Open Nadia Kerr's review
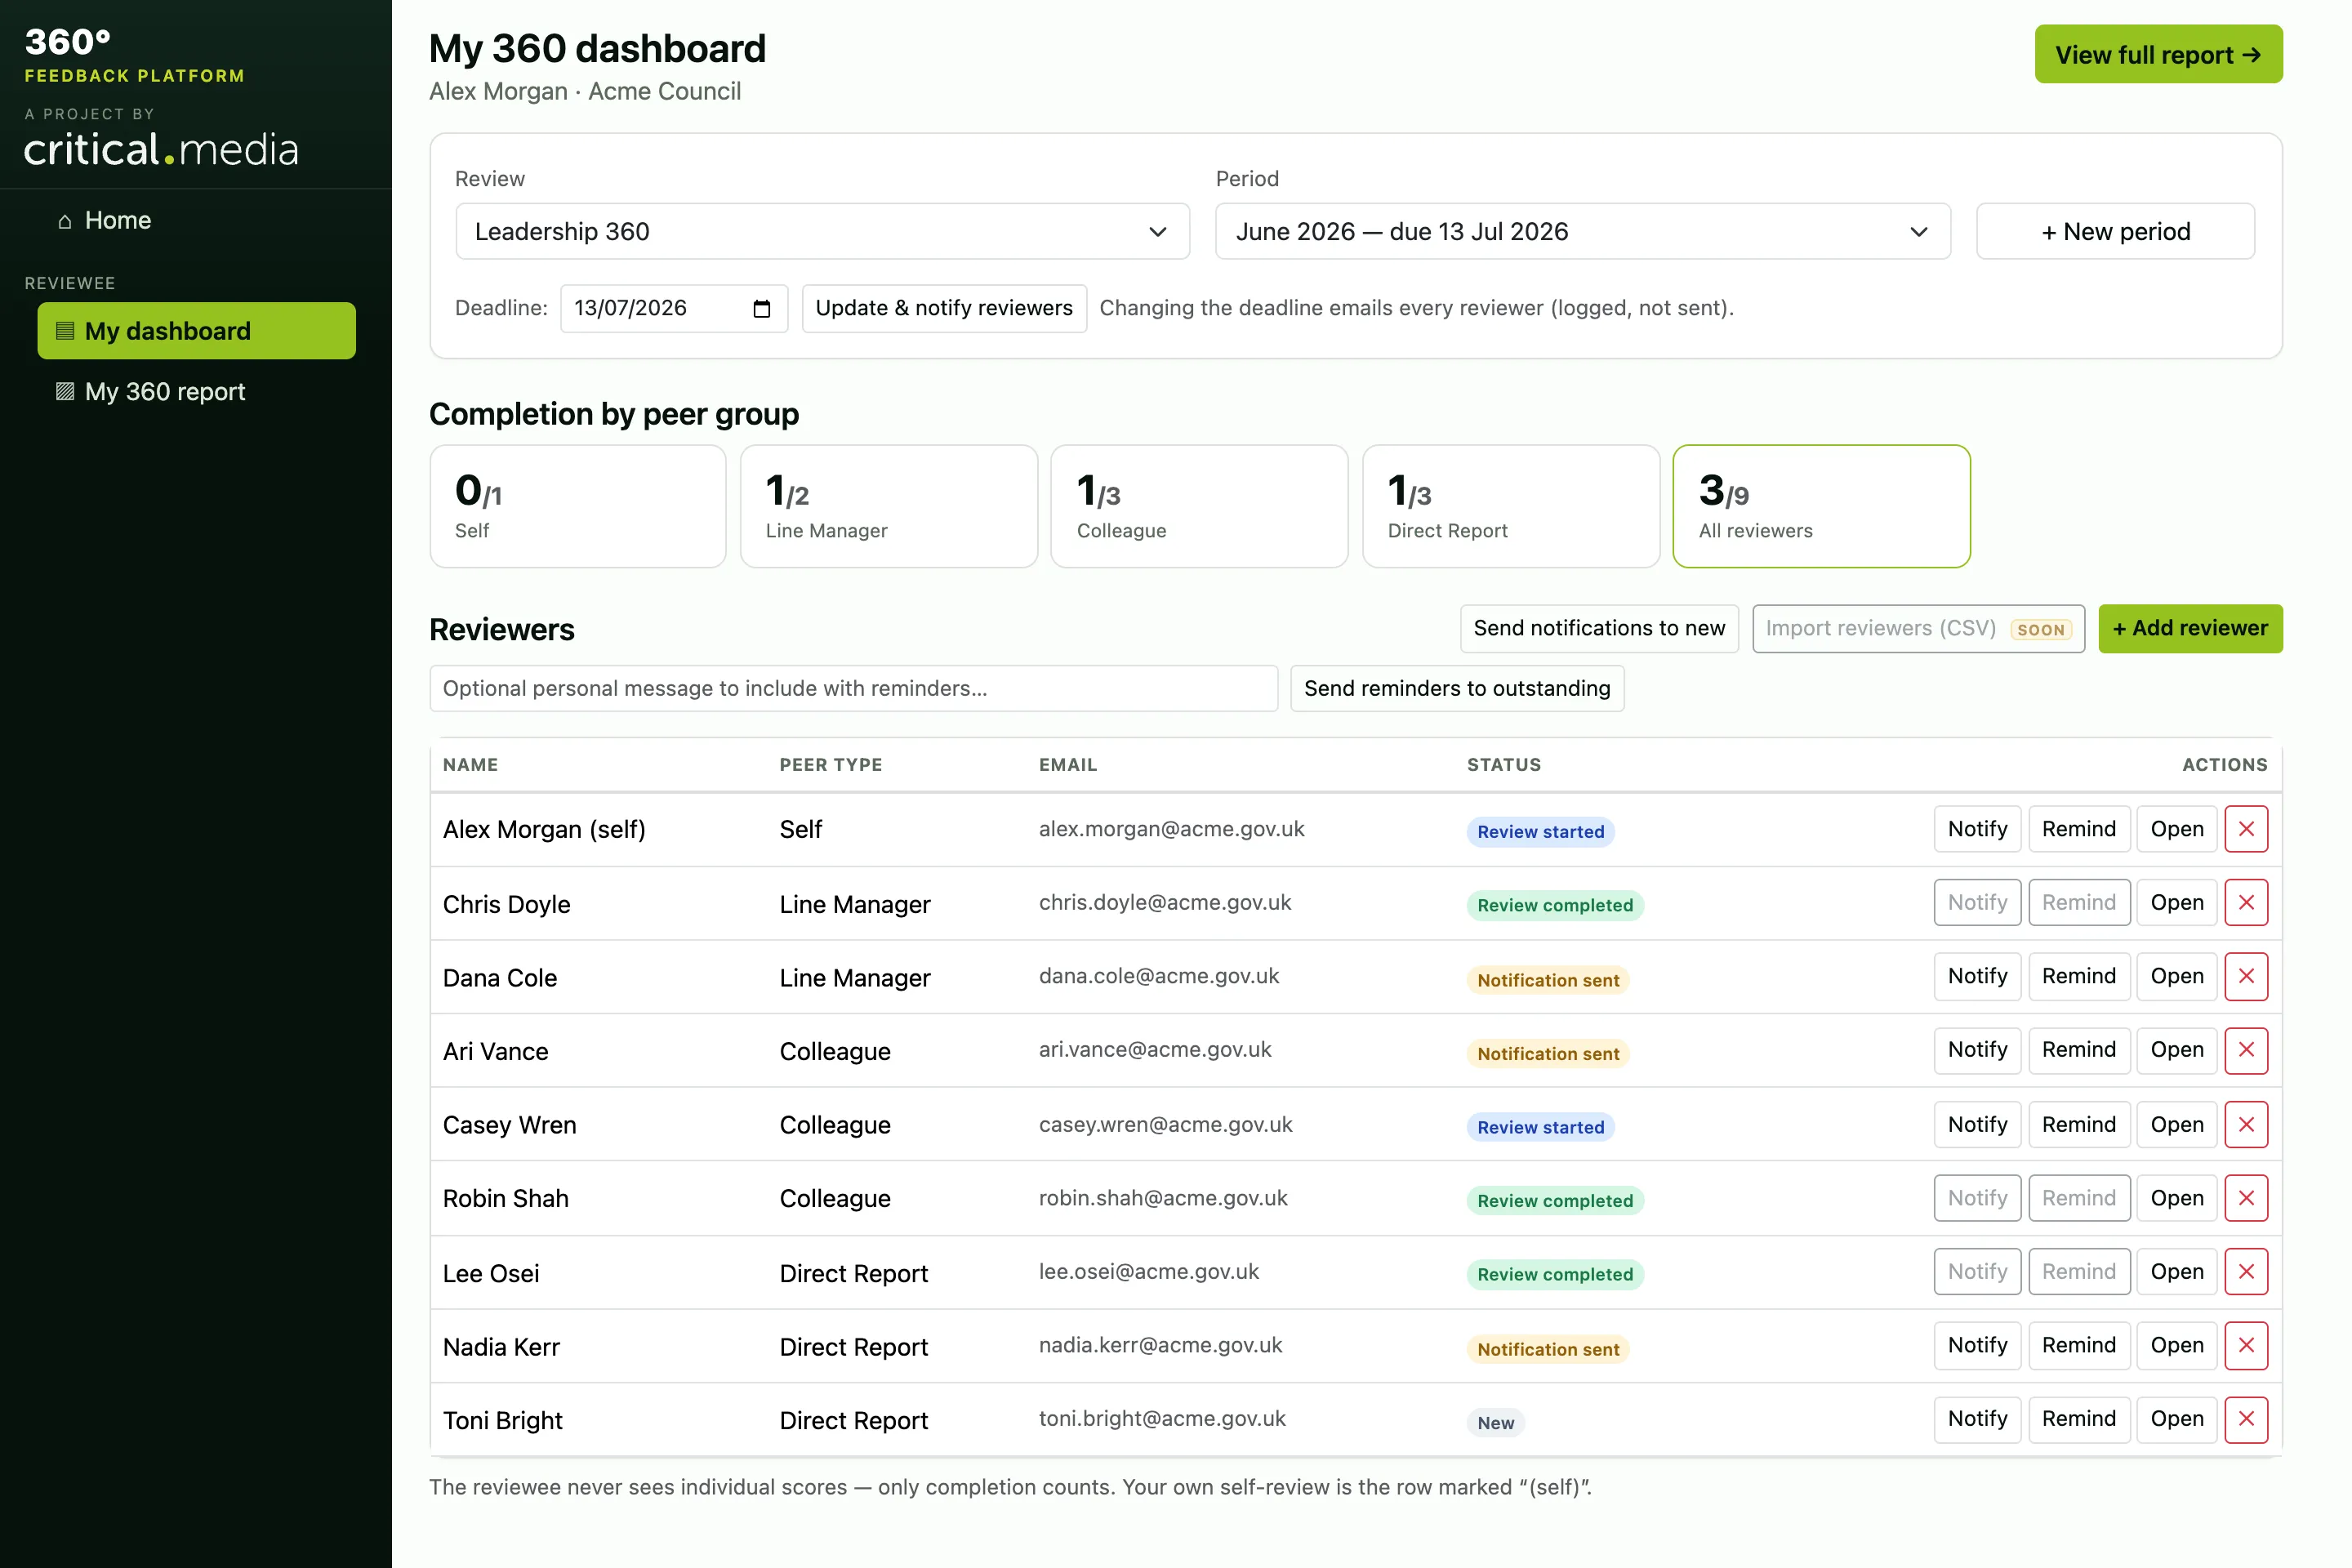 pos(2177,1346)
